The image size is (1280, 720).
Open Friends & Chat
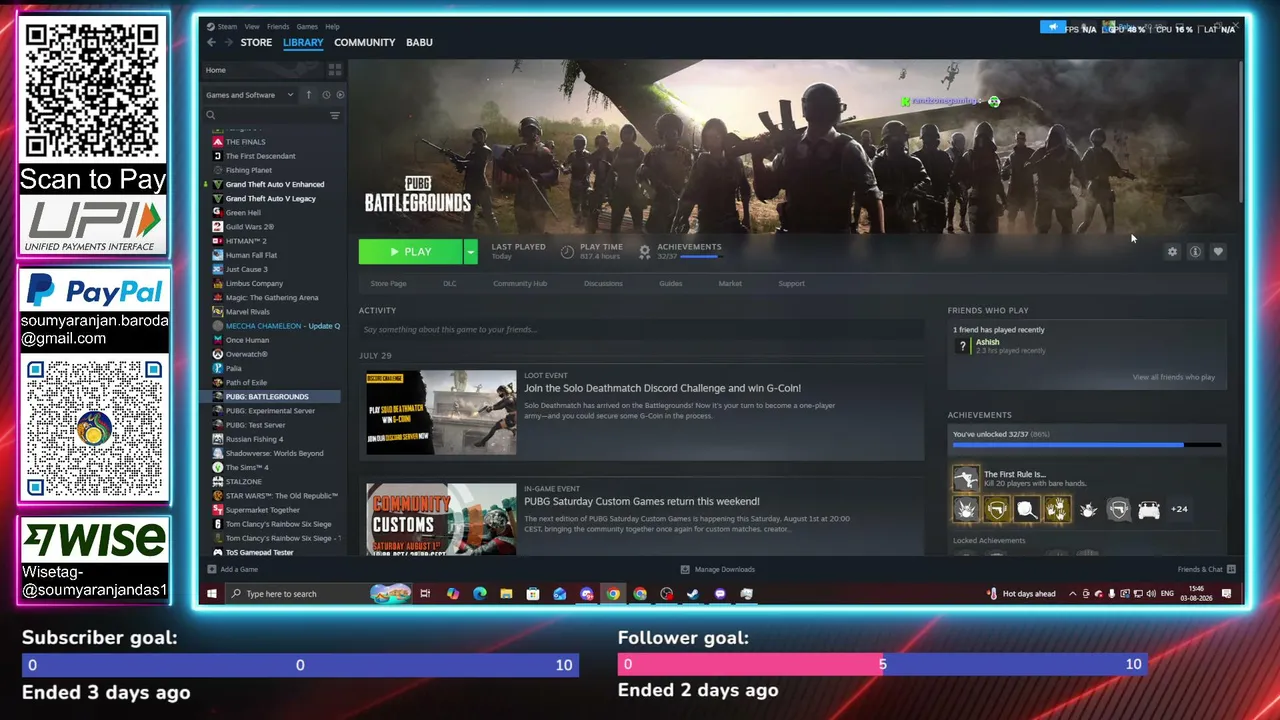click(1206, 569)
